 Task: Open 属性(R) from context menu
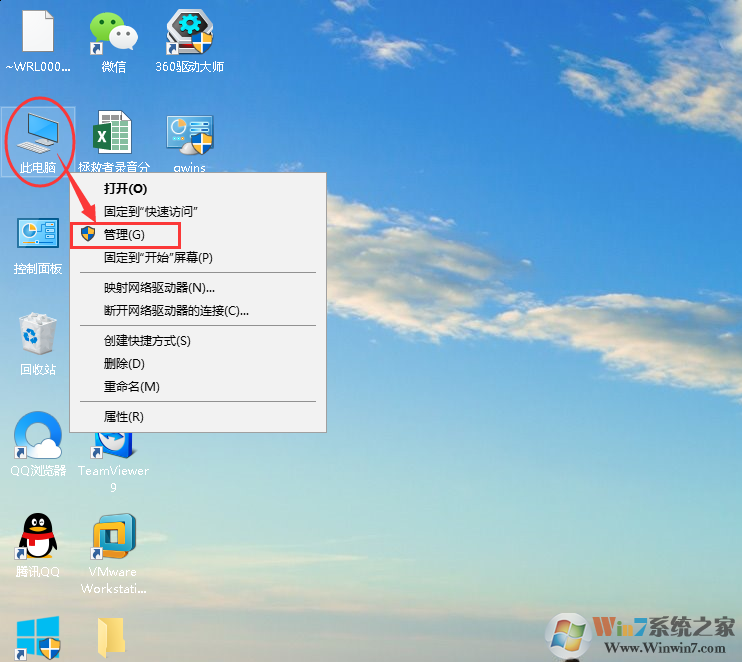tap(198, 417)
